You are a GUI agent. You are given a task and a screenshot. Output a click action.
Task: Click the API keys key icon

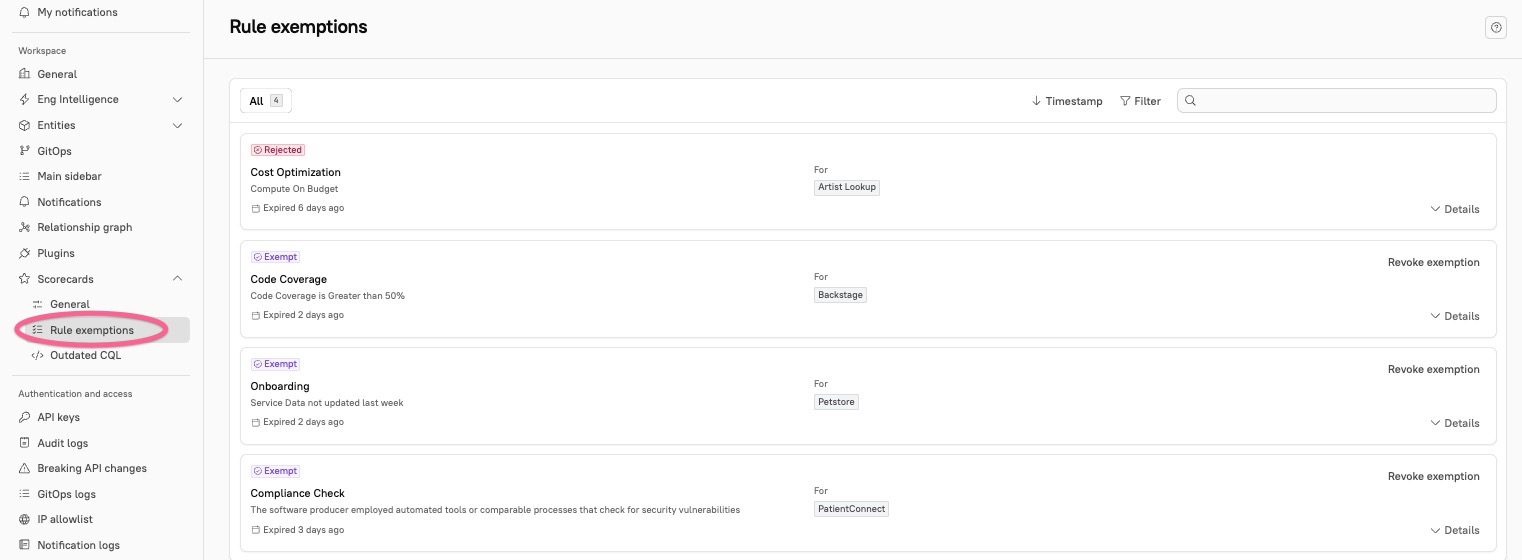26,418
